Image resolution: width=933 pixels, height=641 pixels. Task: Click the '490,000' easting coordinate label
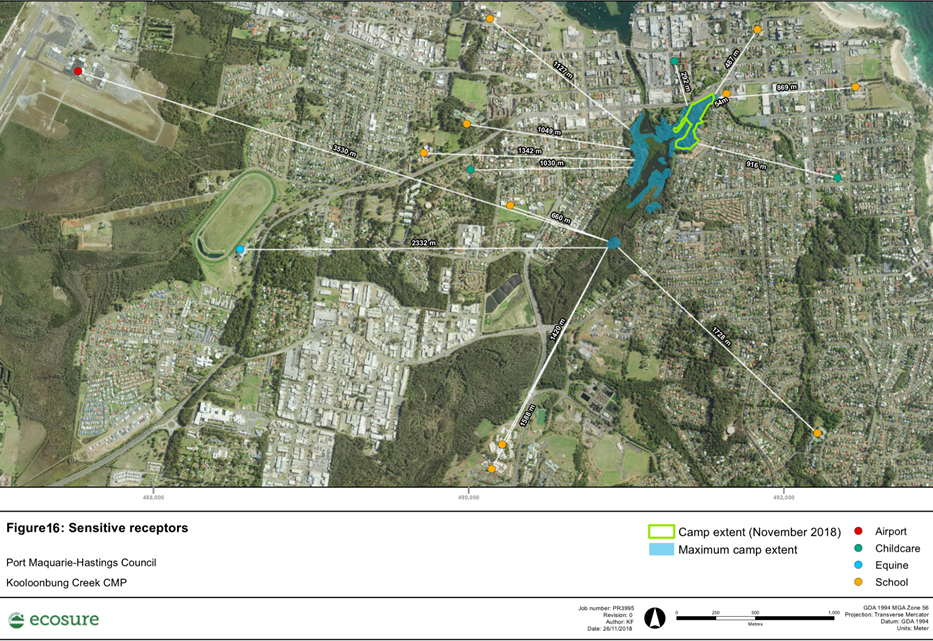coord(469,498)
